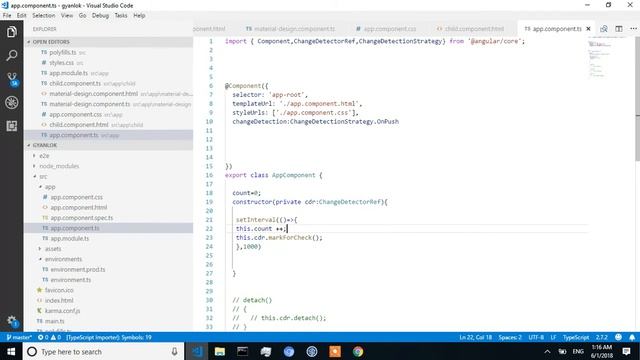Open notifications bell in status bar
This screenshot has width=640, height=360.
[632, 337]
